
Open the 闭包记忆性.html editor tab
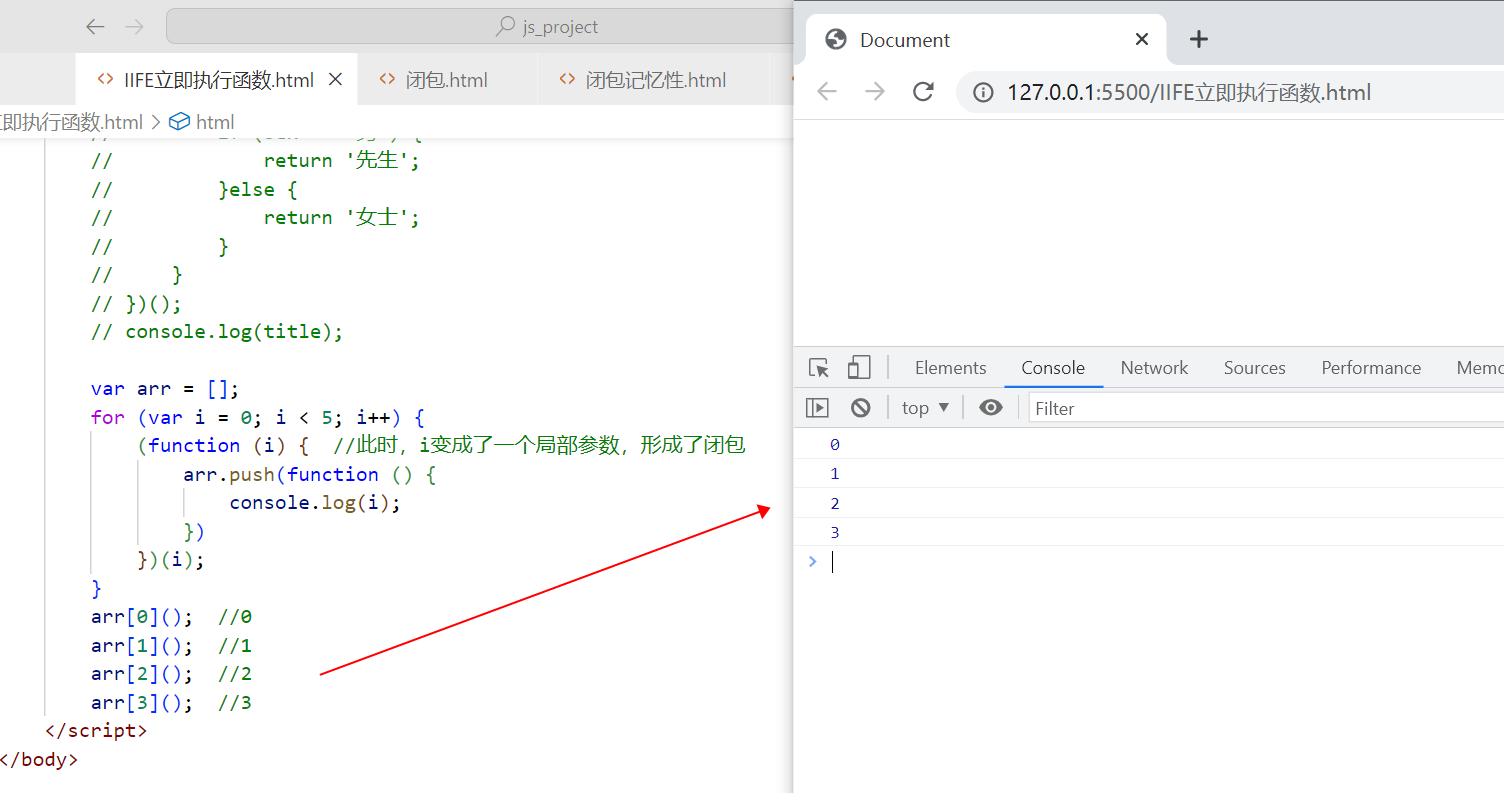pyautogui.click(x=655, y=80)
